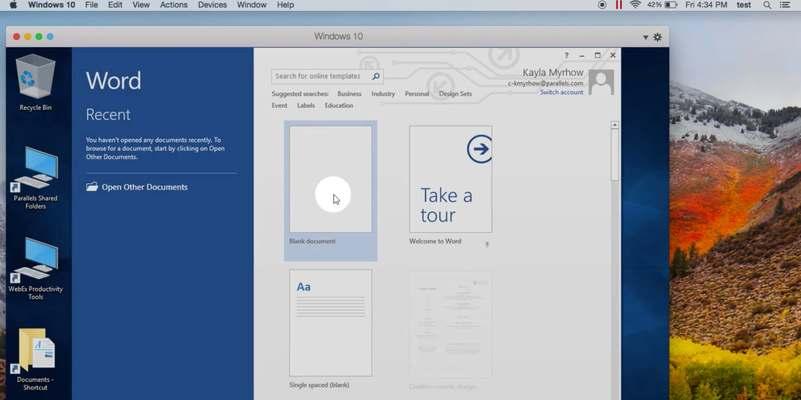The width and height of the screenshot is (801, 400).
Task: Select Event suggested search
Action: (279, 106)
